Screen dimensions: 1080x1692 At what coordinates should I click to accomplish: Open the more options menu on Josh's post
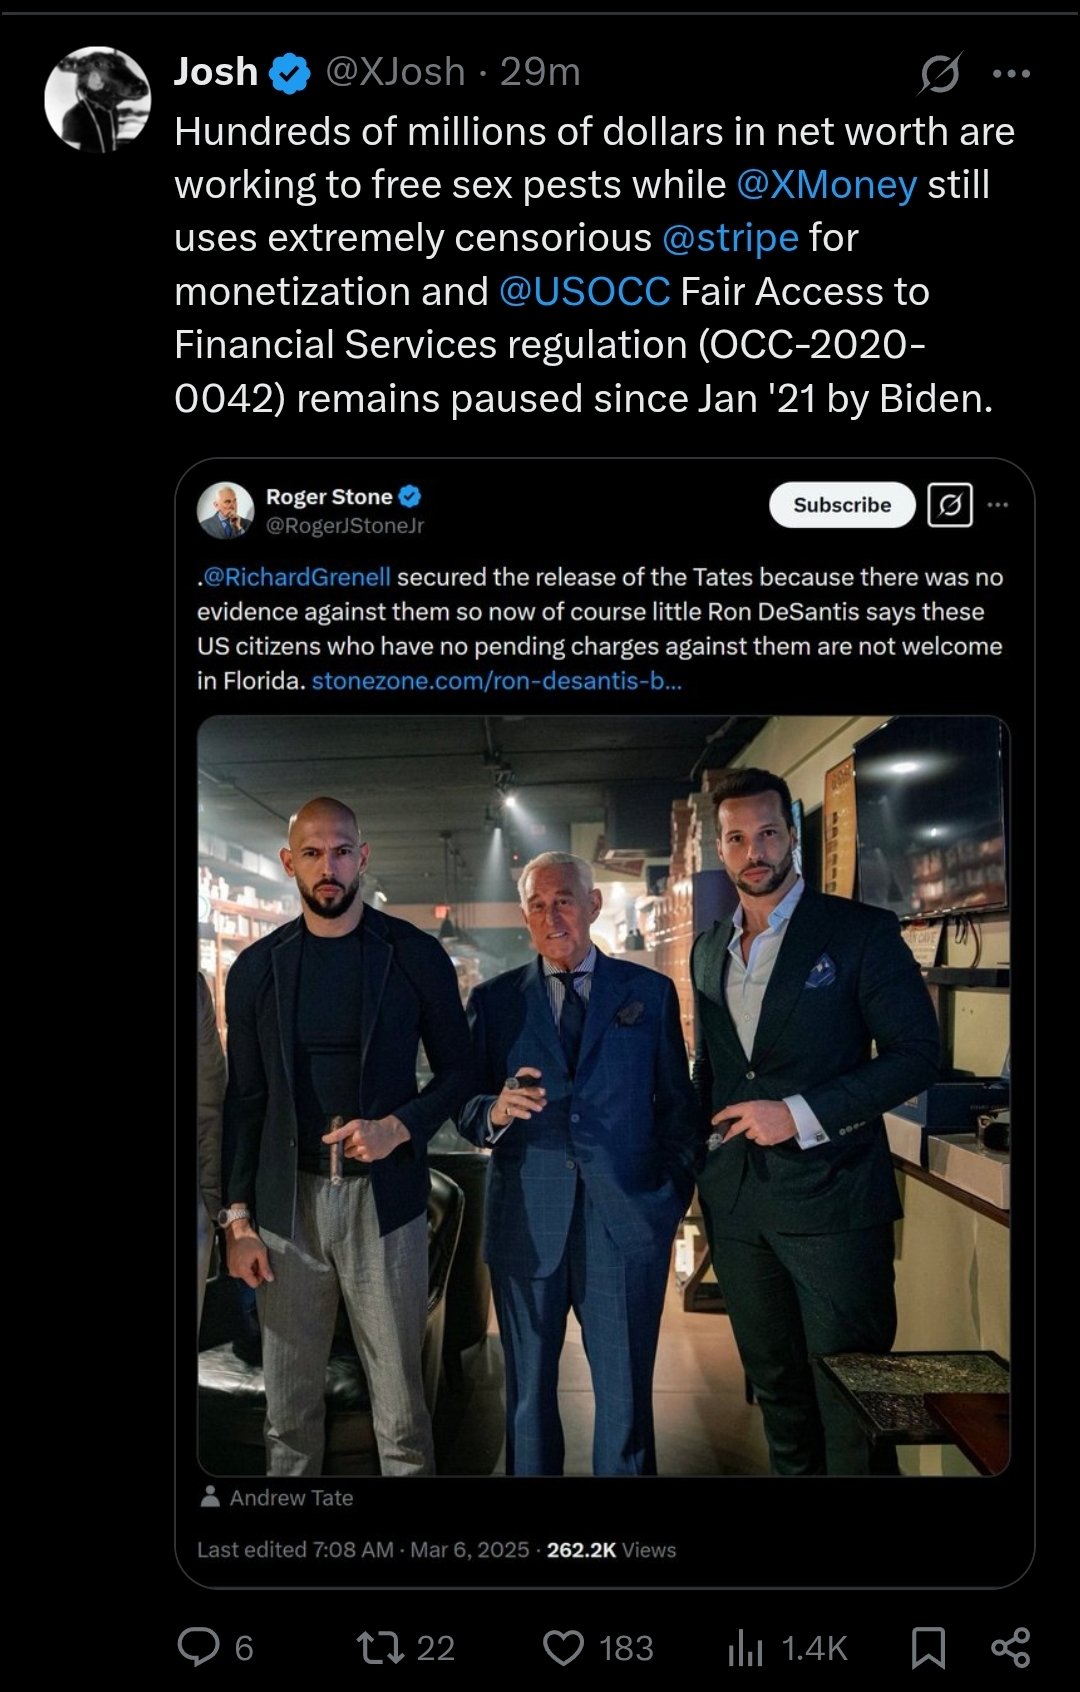[x=1011, y=73]
